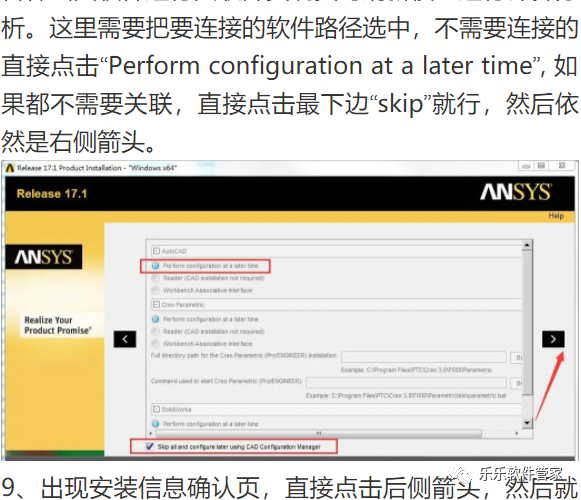Click the ANSYS logo in the black header
The height and width of the screenshot is (500, 581).
click(515, 192)
